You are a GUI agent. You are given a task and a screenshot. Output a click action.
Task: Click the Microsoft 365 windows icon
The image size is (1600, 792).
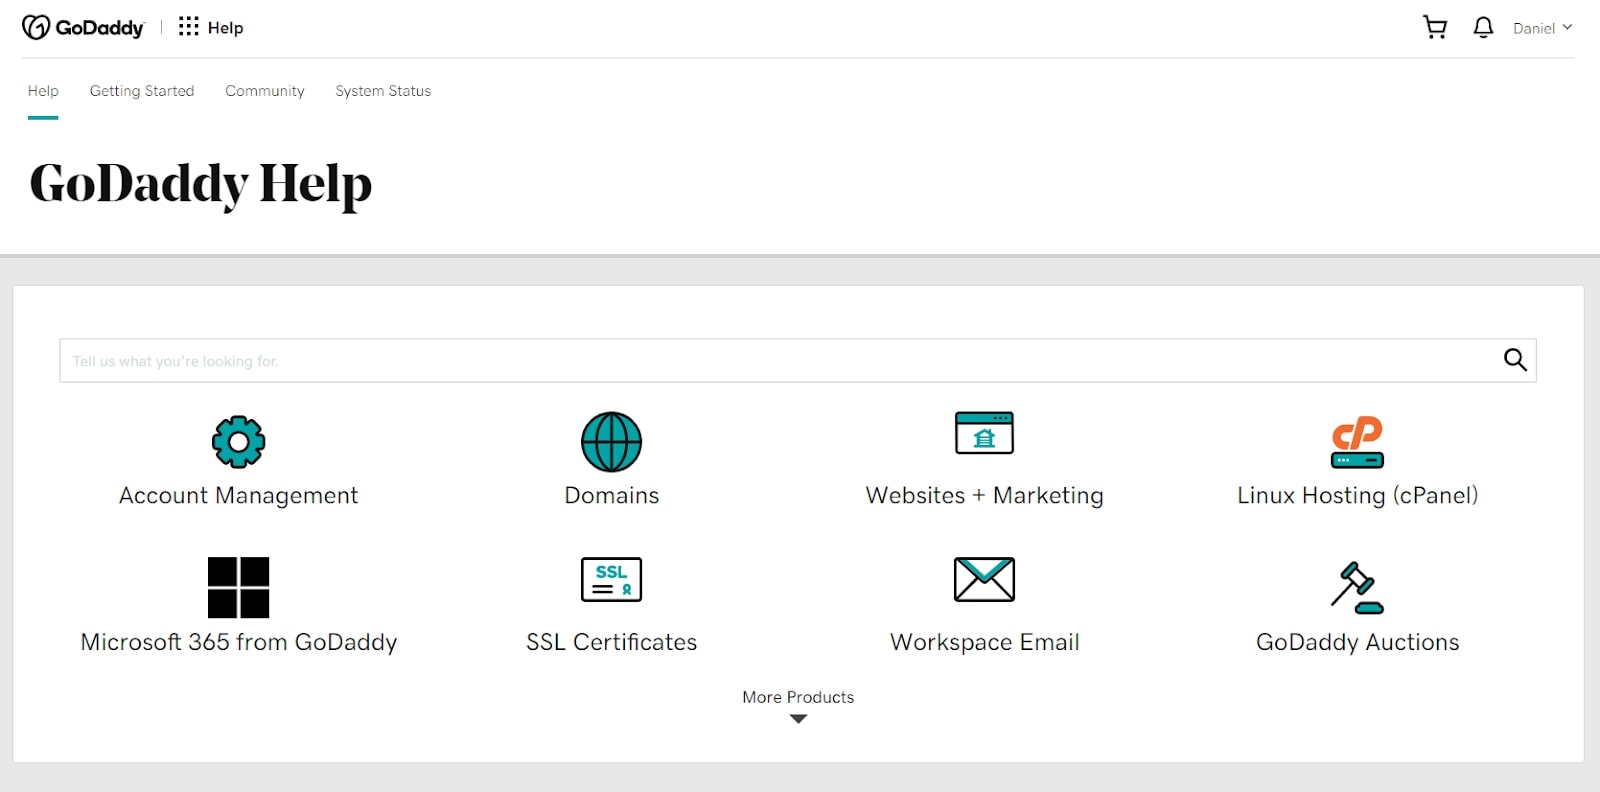[x=238, y=588]
